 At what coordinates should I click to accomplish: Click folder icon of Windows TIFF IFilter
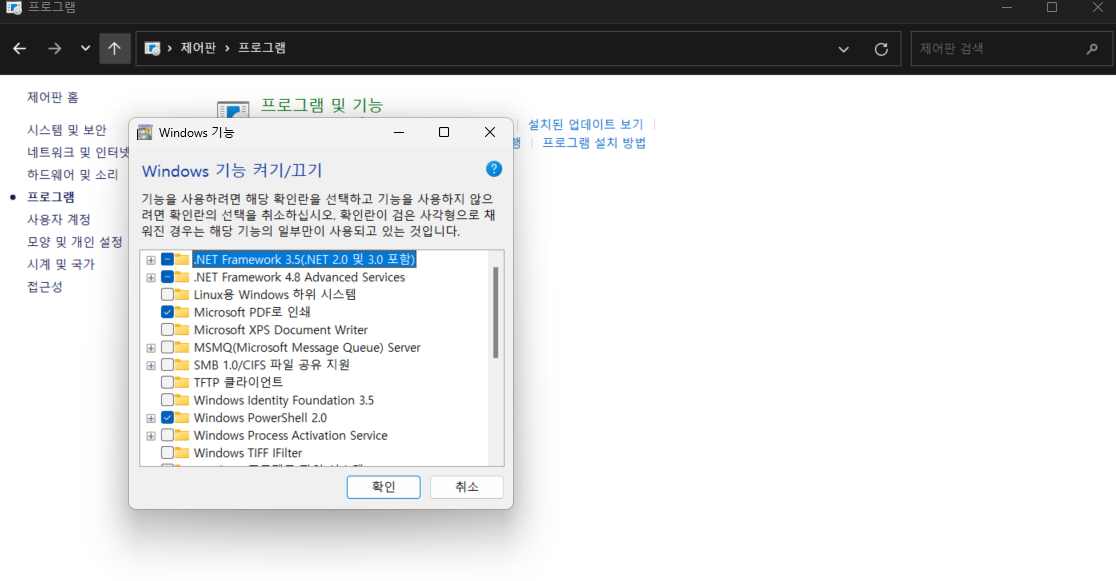point(182,453)
